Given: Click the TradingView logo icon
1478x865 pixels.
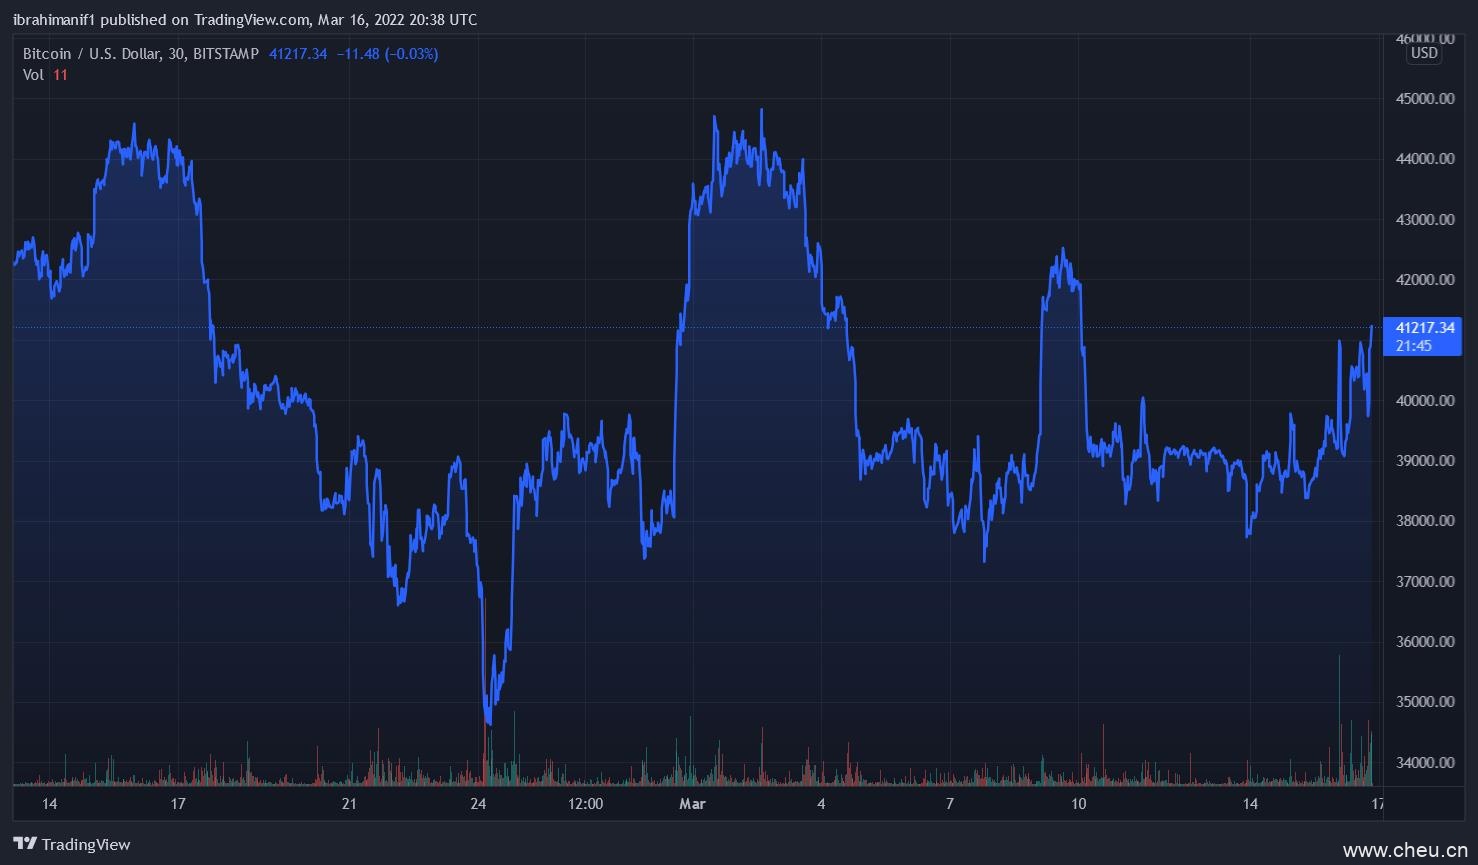Looking at the screenshot, I should click(x=25, y=844).
